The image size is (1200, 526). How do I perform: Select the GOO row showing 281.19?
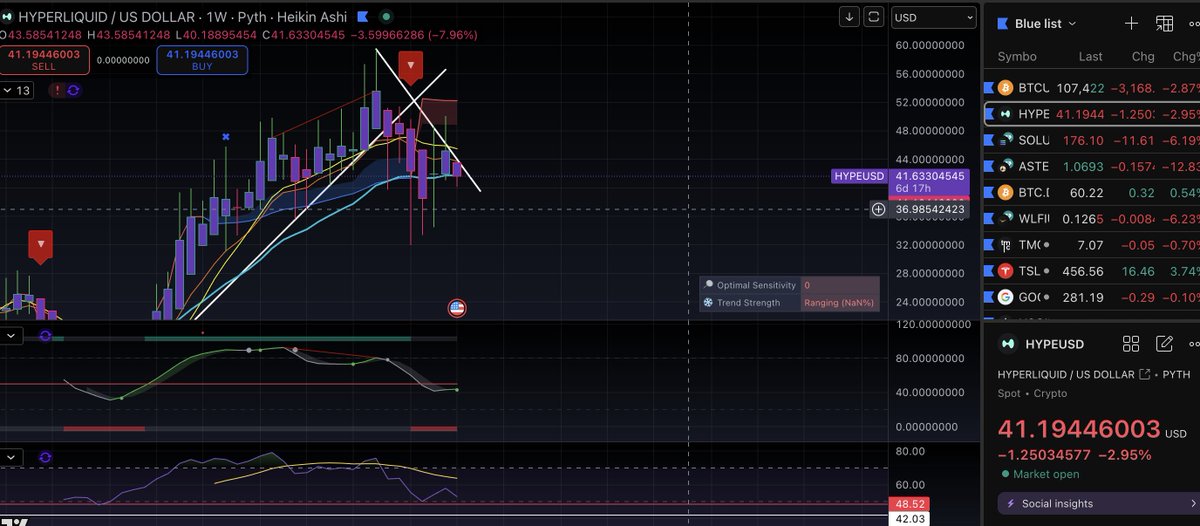(1092, 297)
